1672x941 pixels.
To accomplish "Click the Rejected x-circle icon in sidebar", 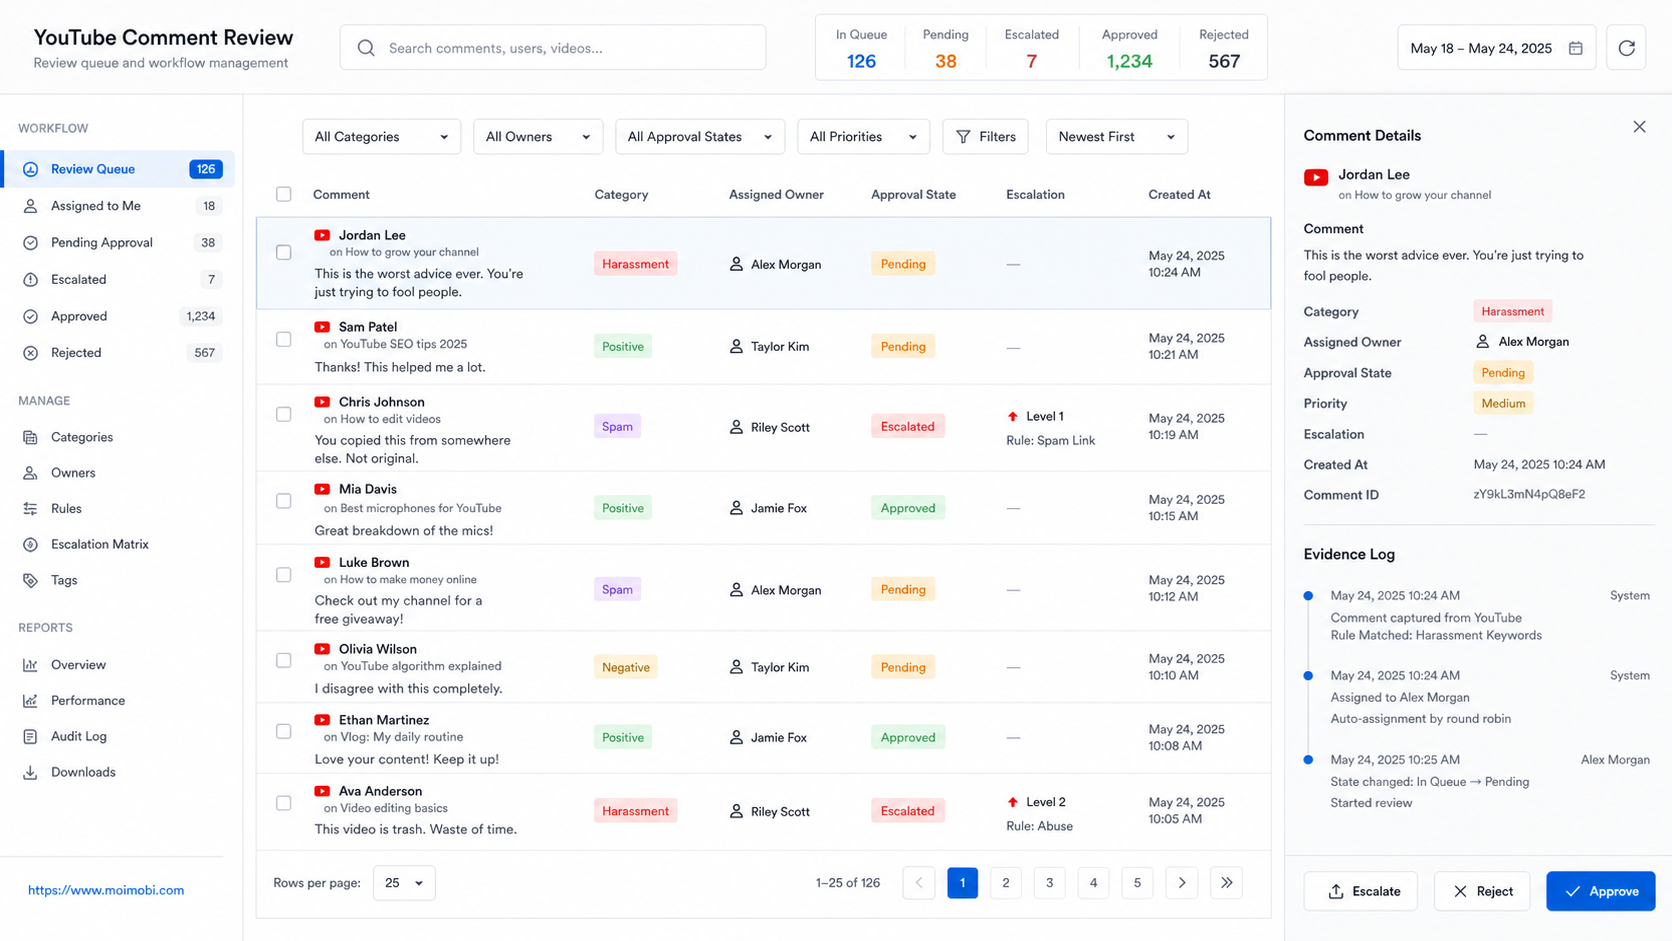I will click(x=30, y=353).
